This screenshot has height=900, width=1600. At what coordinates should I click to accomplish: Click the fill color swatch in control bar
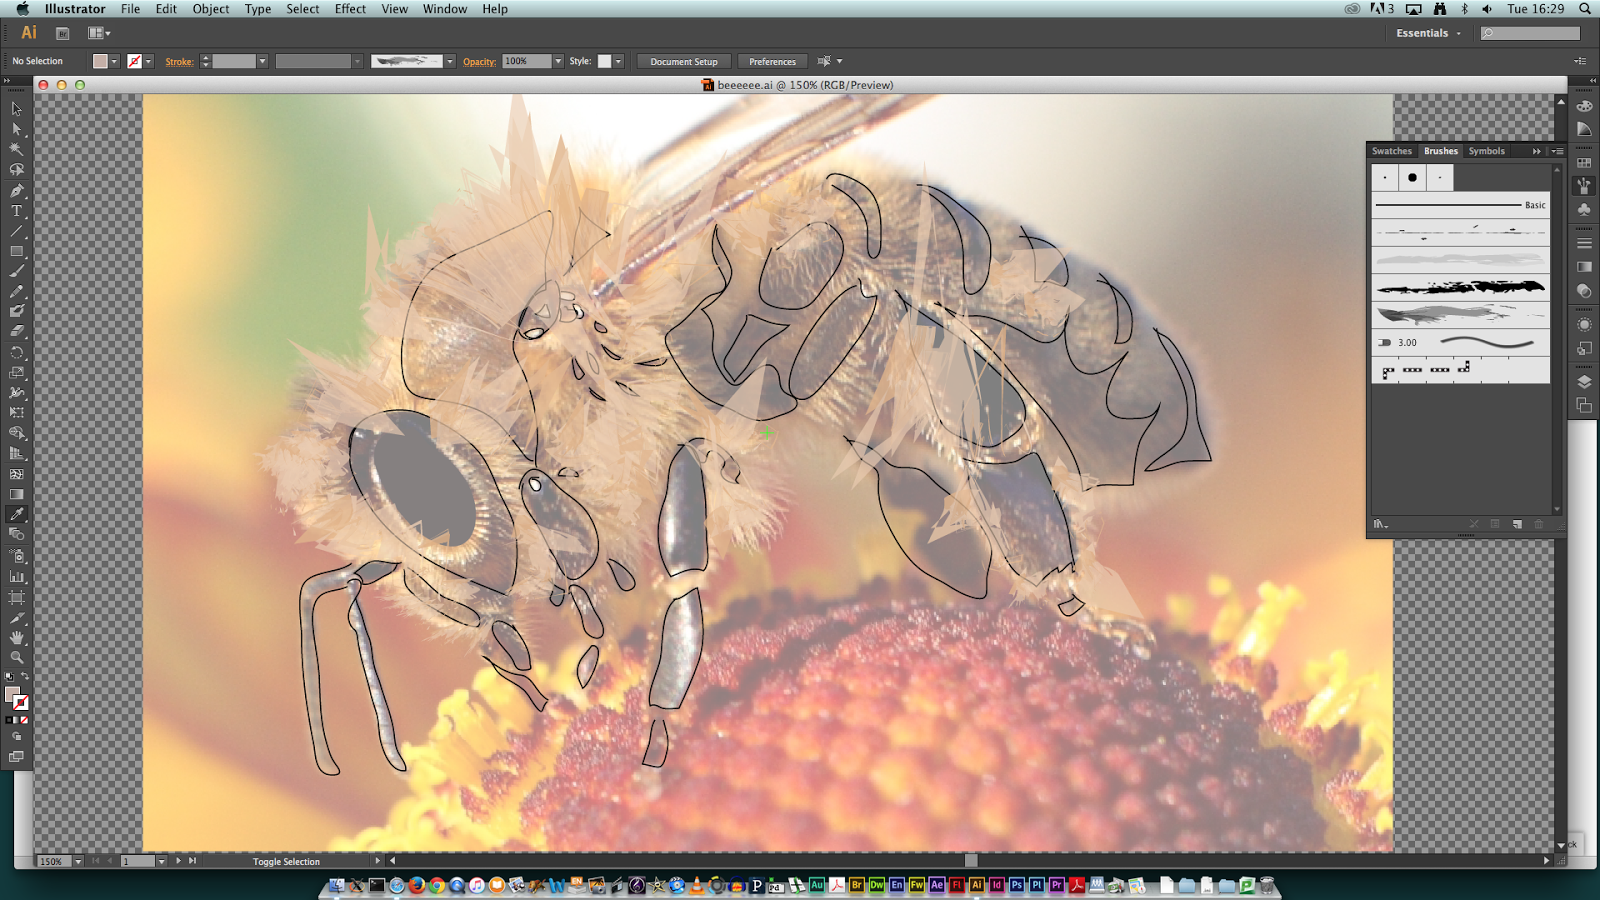pyautogui.click(x=100, y=62)
